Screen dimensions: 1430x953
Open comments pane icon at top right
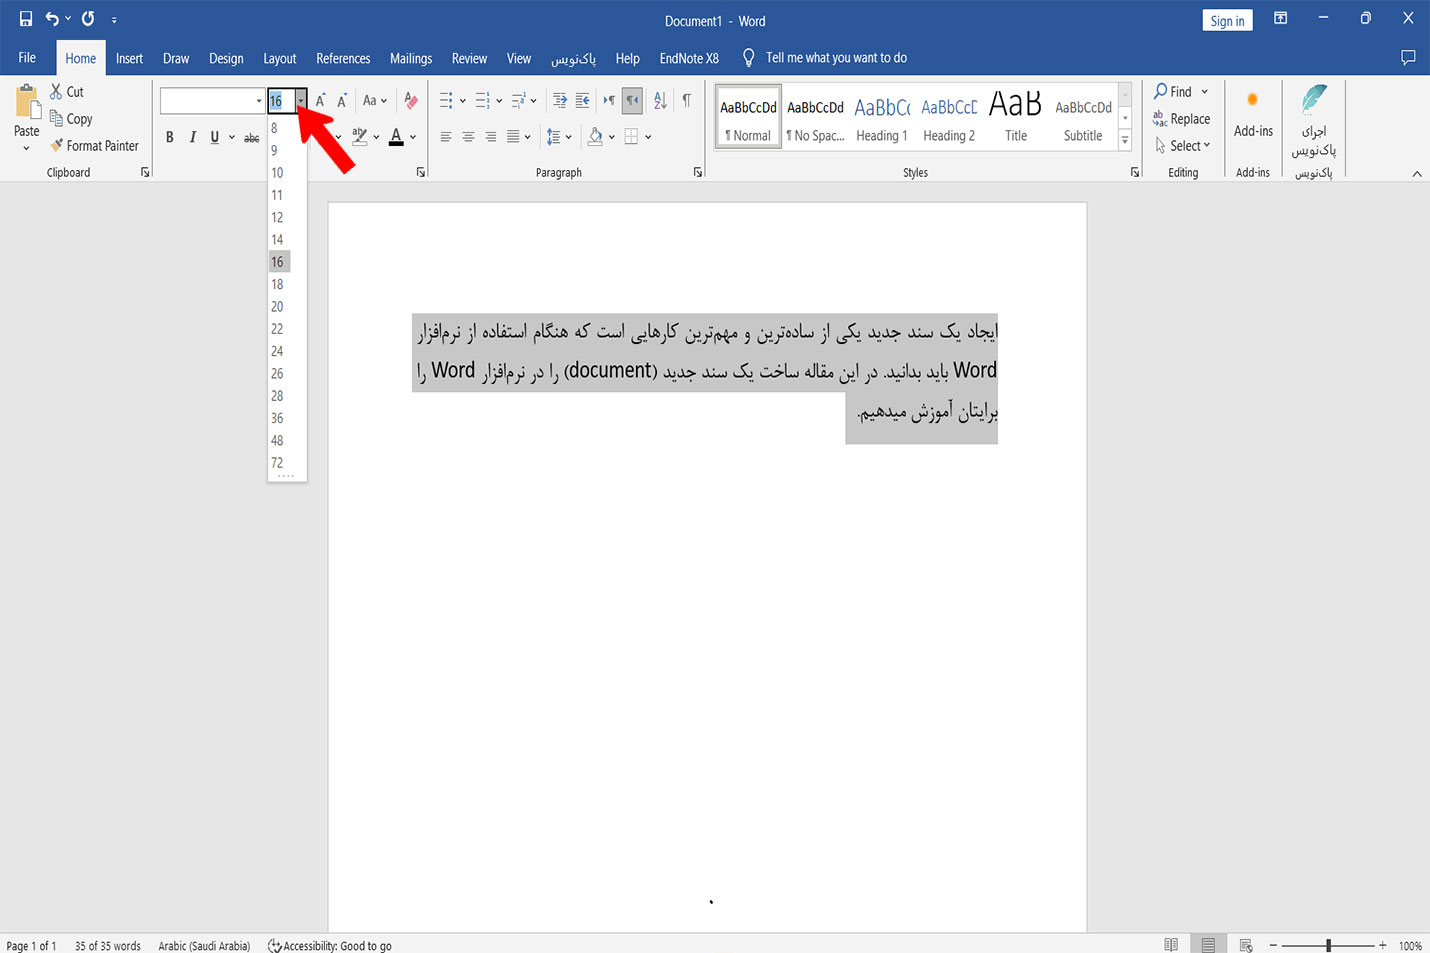tap(1408, 57)
